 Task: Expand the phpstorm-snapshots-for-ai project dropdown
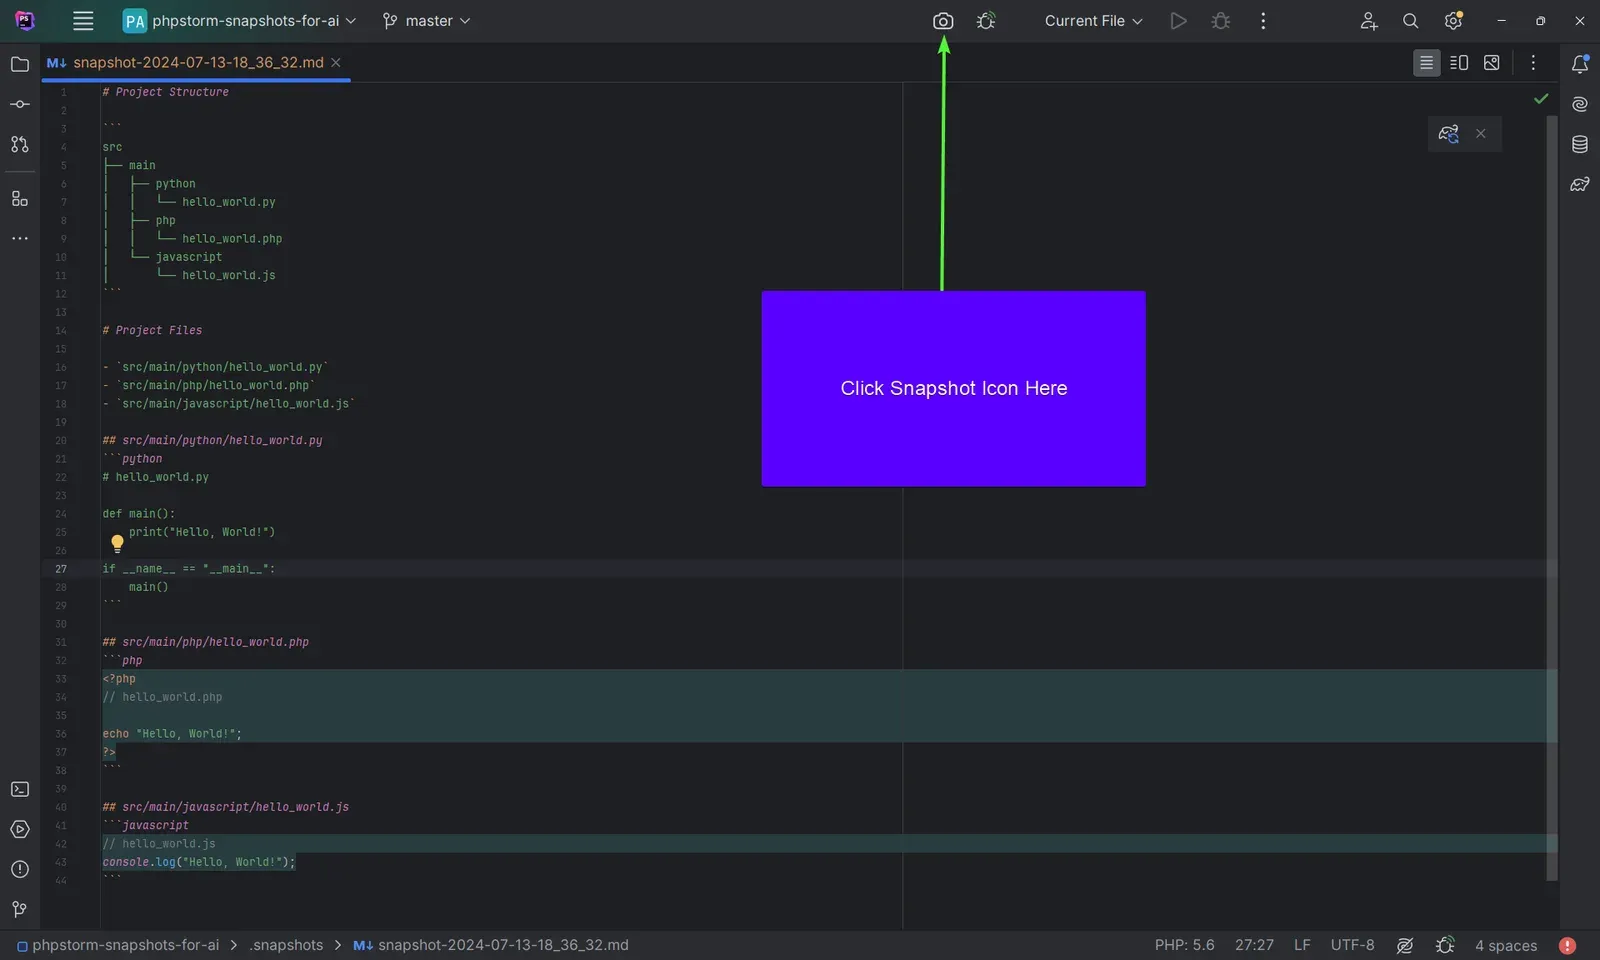coord(240,21)
